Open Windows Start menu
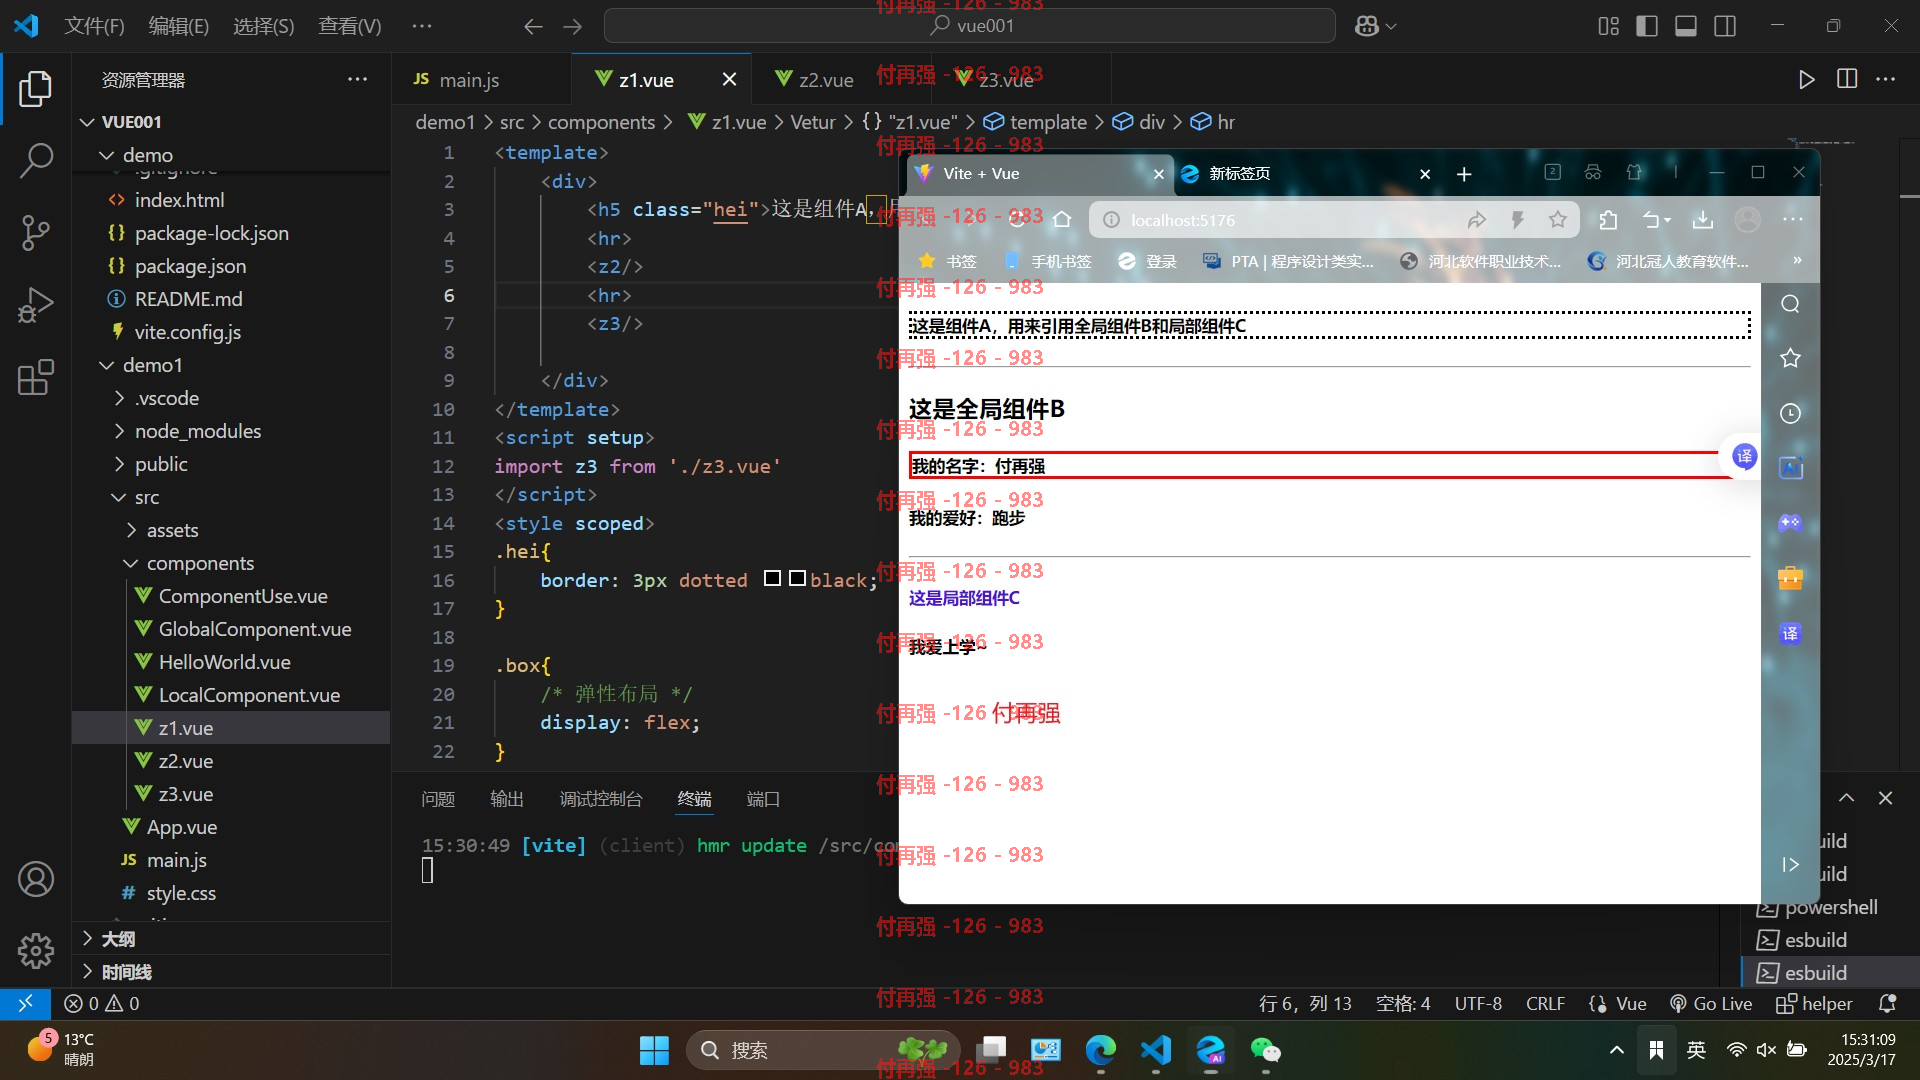Viewport: 1920px width, 1080px height. point(654,1050)
